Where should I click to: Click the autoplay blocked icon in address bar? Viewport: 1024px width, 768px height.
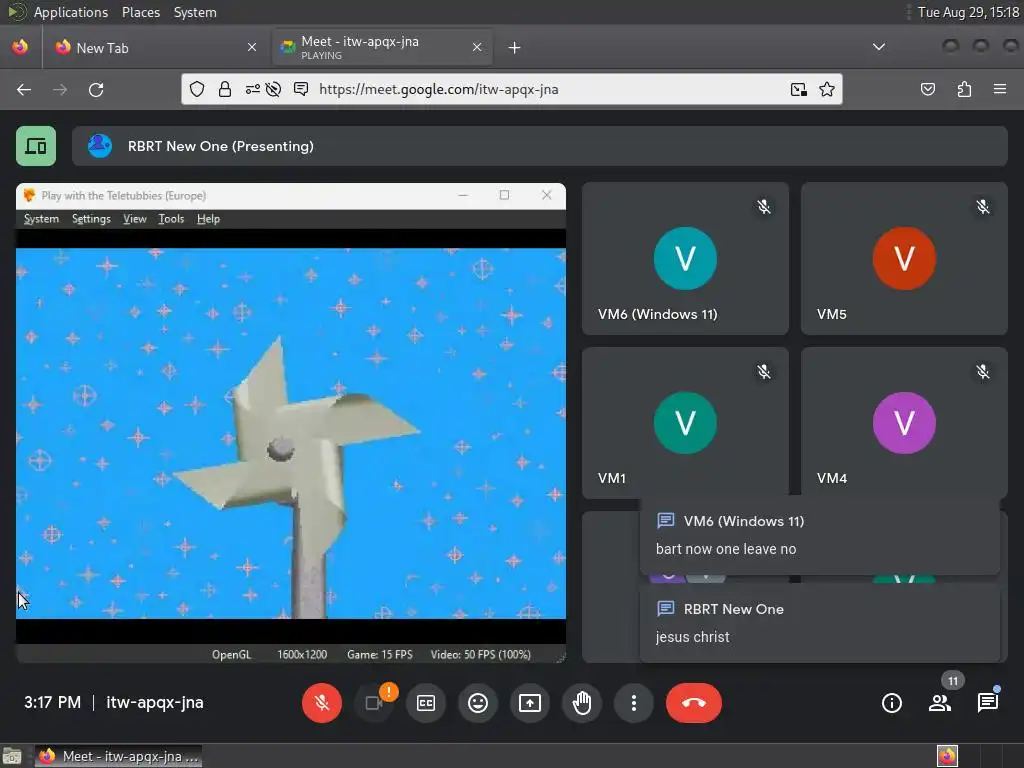pyautogui.click(x=274, y=89)
